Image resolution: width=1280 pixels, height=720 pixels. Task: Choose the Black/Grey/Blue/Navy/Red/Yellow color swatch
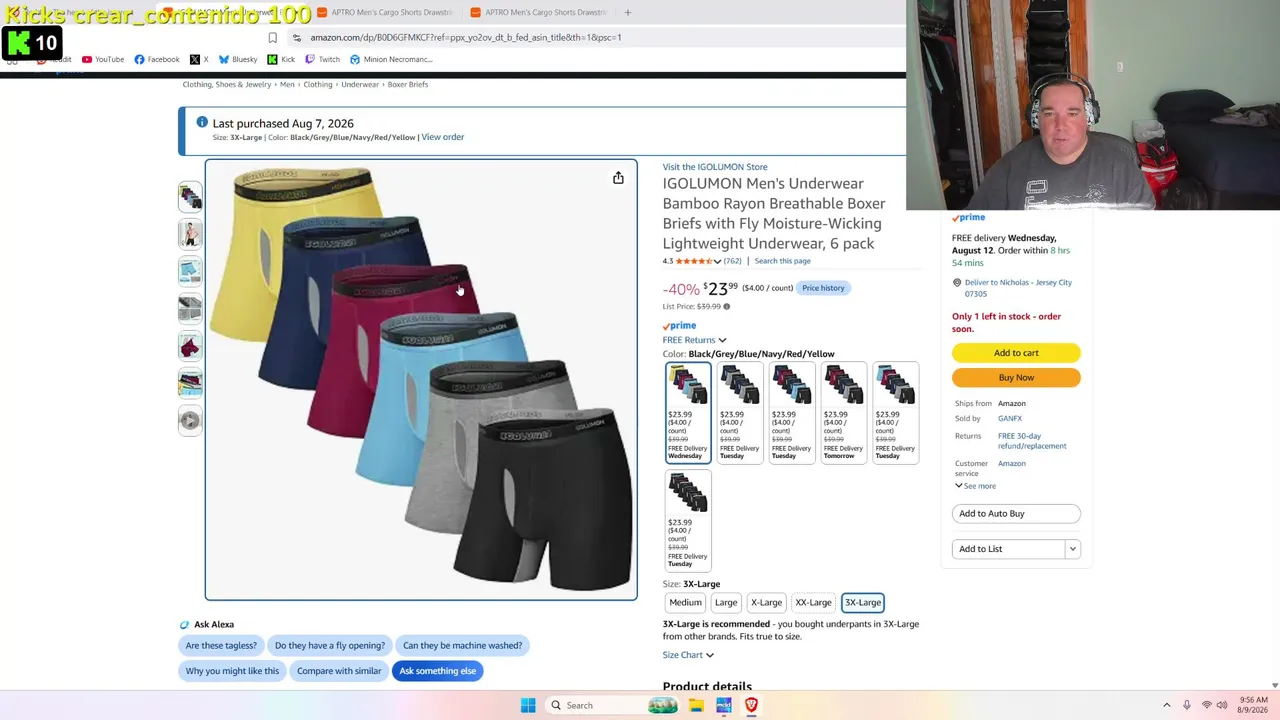coord(688,412)
